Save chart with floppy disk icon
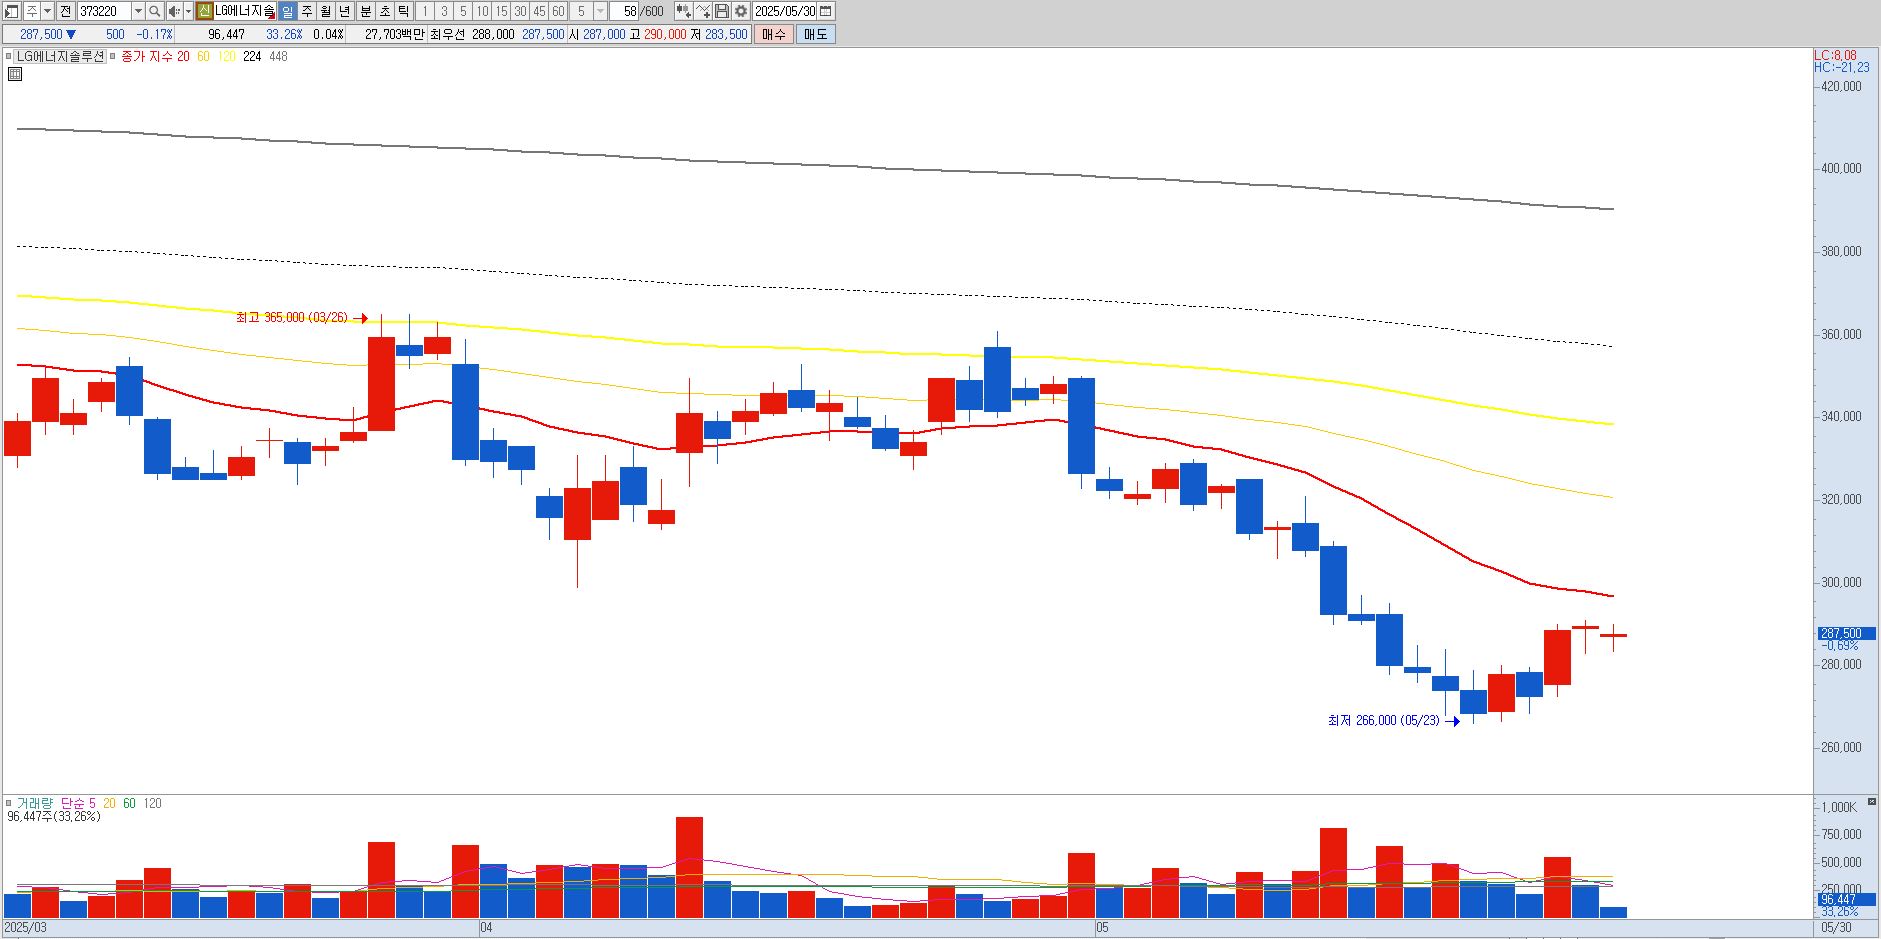This screenshot has height=939, width=1881. [722, 11]
